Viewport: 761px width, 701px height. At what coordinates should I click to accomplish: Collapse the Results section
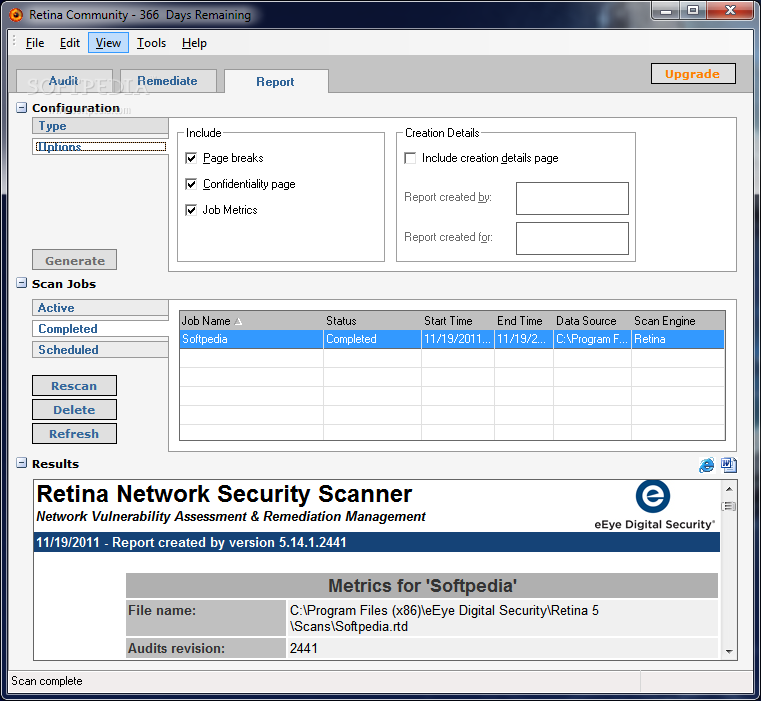[21, 463]
